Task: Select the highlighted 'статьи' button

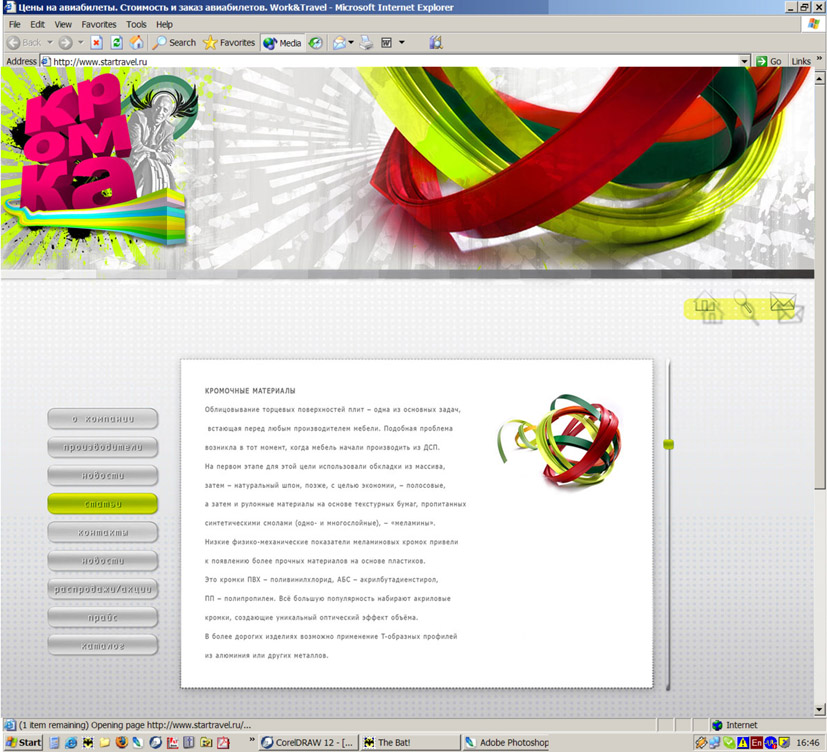Action: (x=103, y=504)
